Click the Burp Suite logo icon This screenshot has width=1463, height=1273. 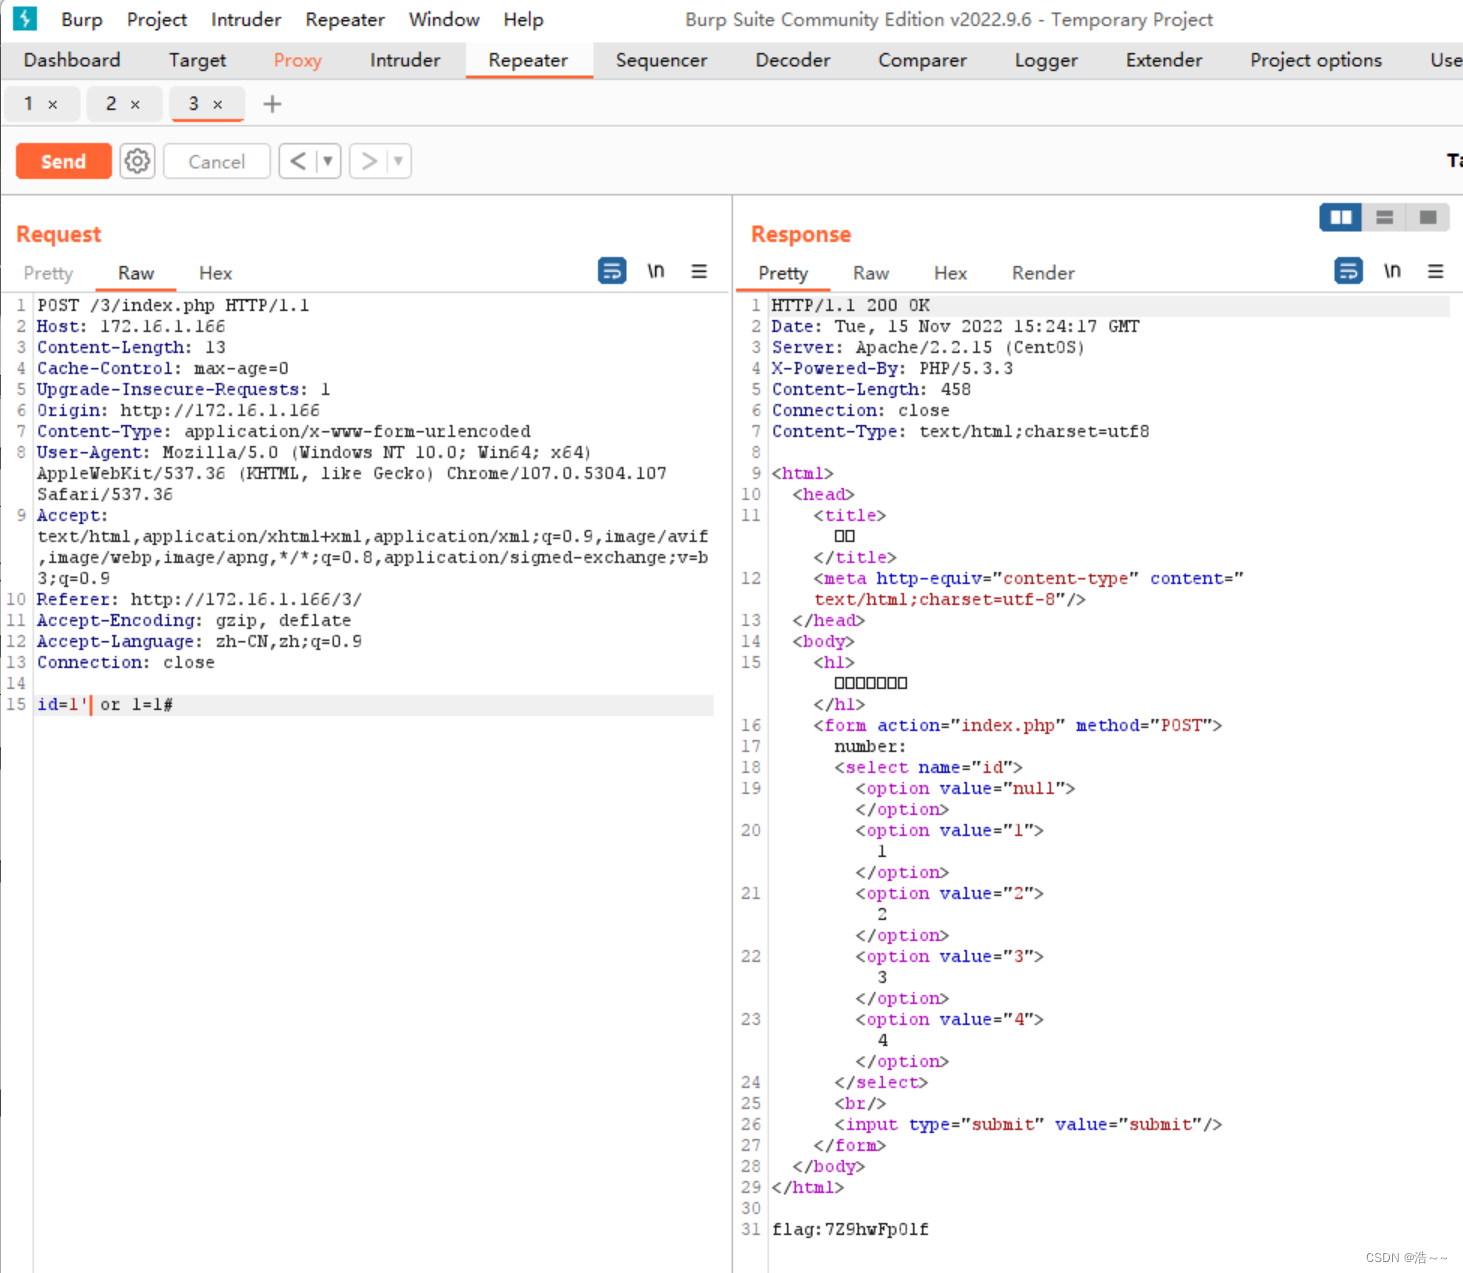coord(24,18)
